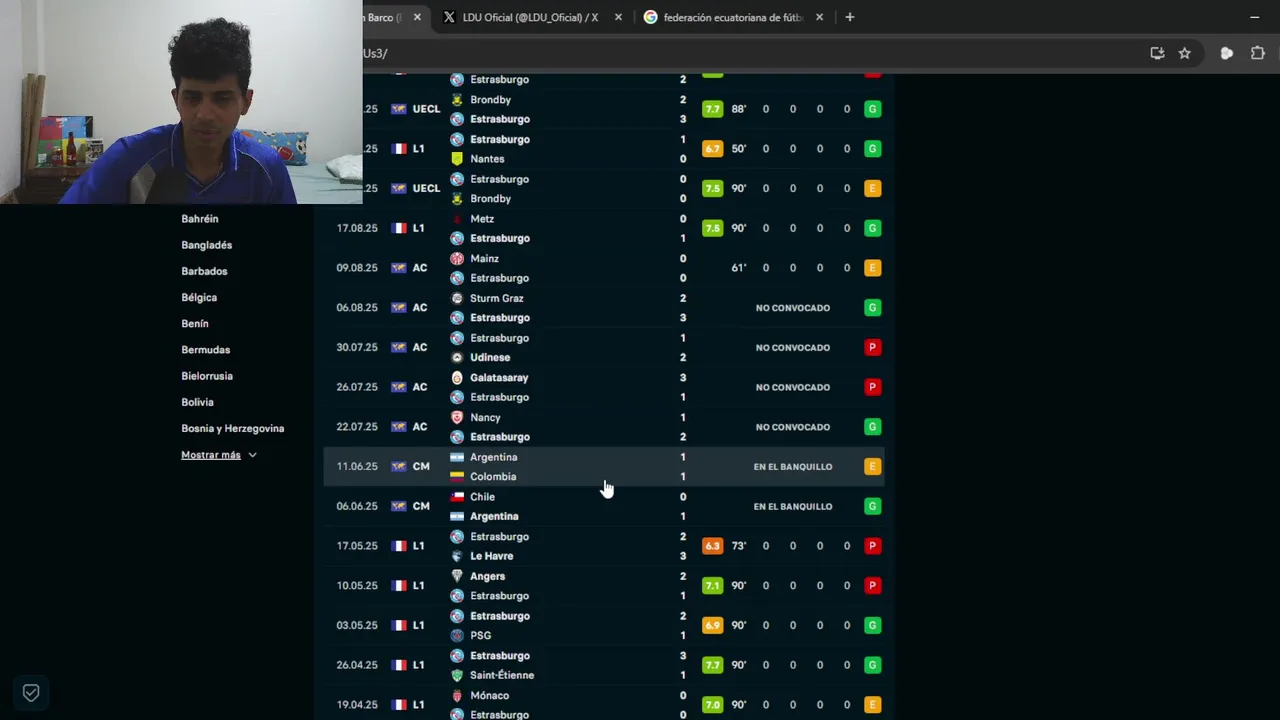1280x720 pixels.
Task: Click the green G result badge on 22.07.25
Action: point(872,427)
